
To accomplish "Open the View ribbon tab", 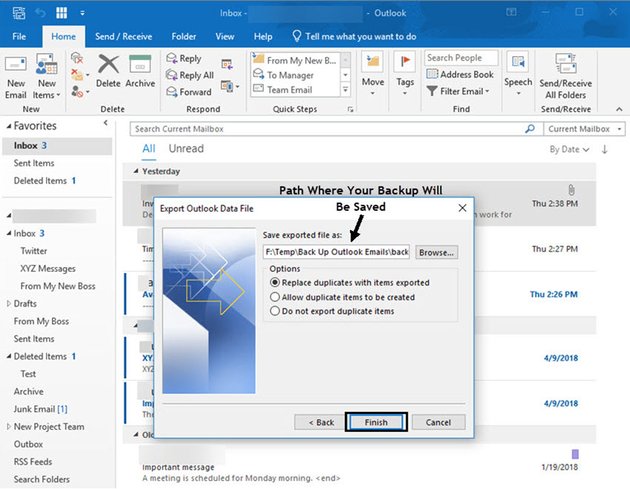I will [x=225, y=37].
